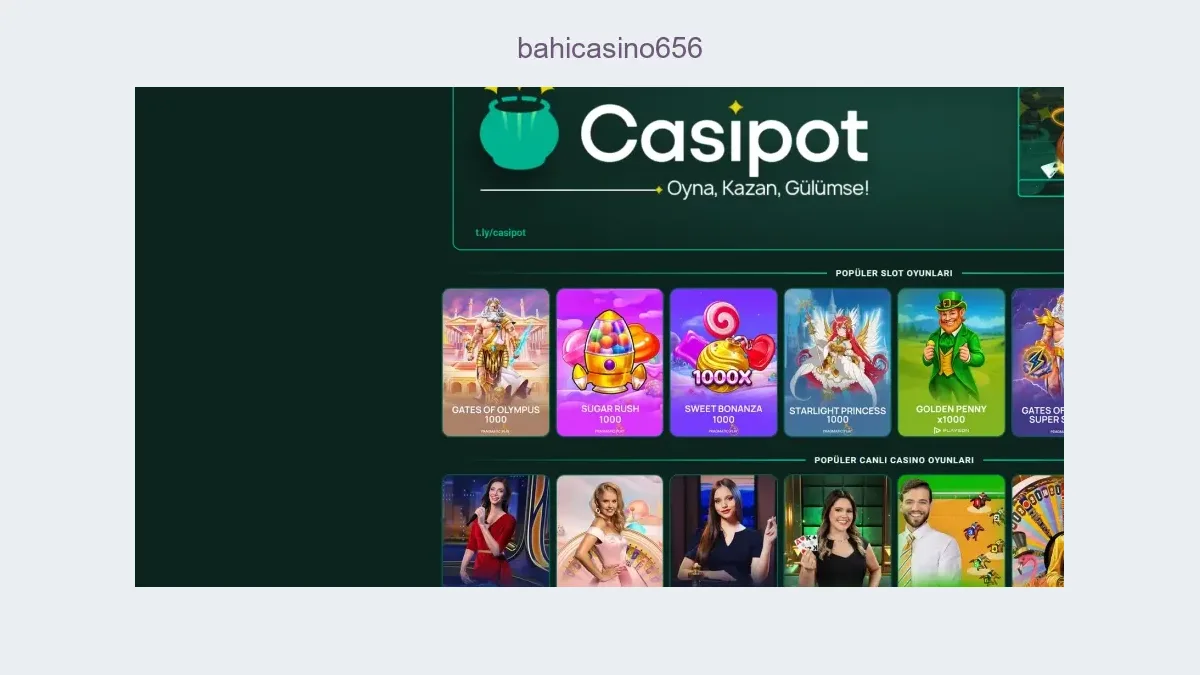Viewport: 1200px width, 675px height.
Task: Open the Gates of Olympus Super Scatter tile
Action: point(1038,362)
